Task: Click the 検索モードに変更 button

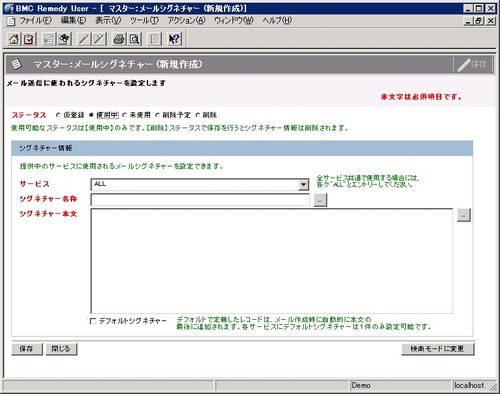Action: tap(437, 349)
